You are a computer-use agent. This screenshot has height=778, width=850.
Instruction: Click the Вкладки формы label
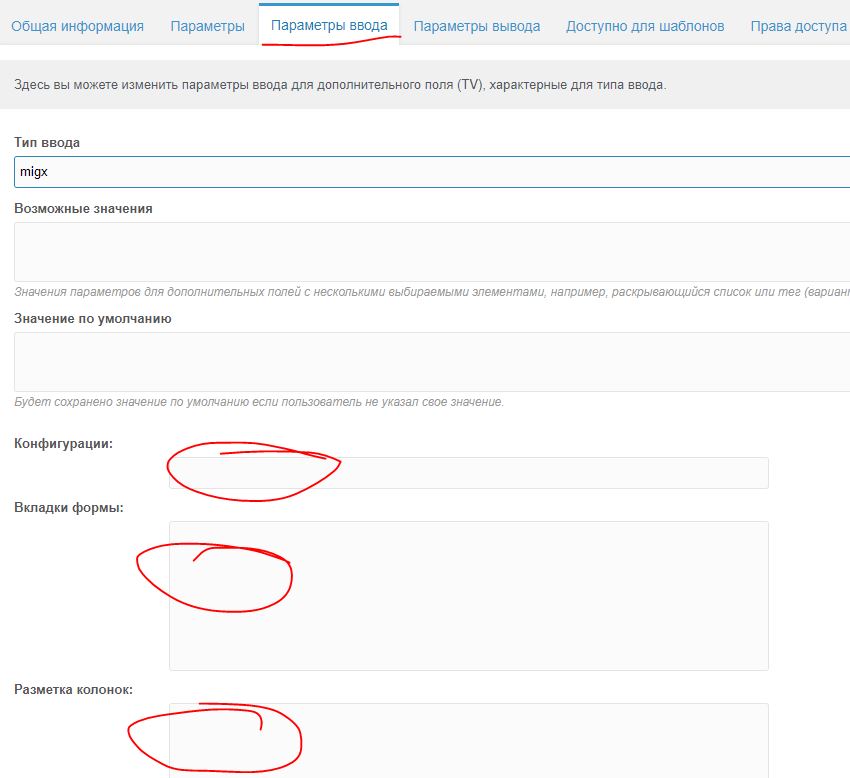click(x=69, y=508)
